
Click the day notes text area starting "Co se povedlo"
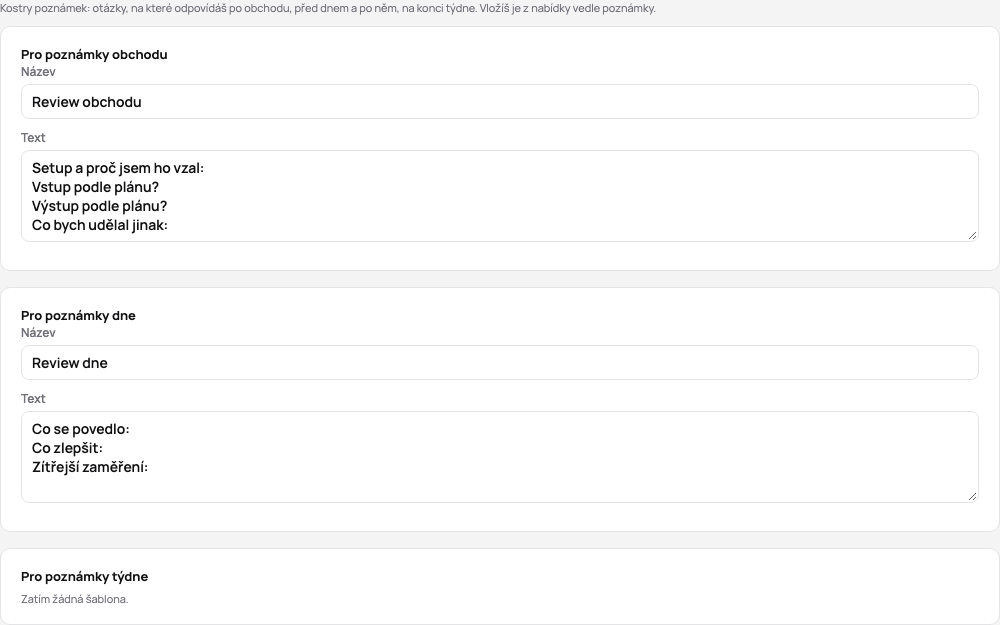coord(500,457)
